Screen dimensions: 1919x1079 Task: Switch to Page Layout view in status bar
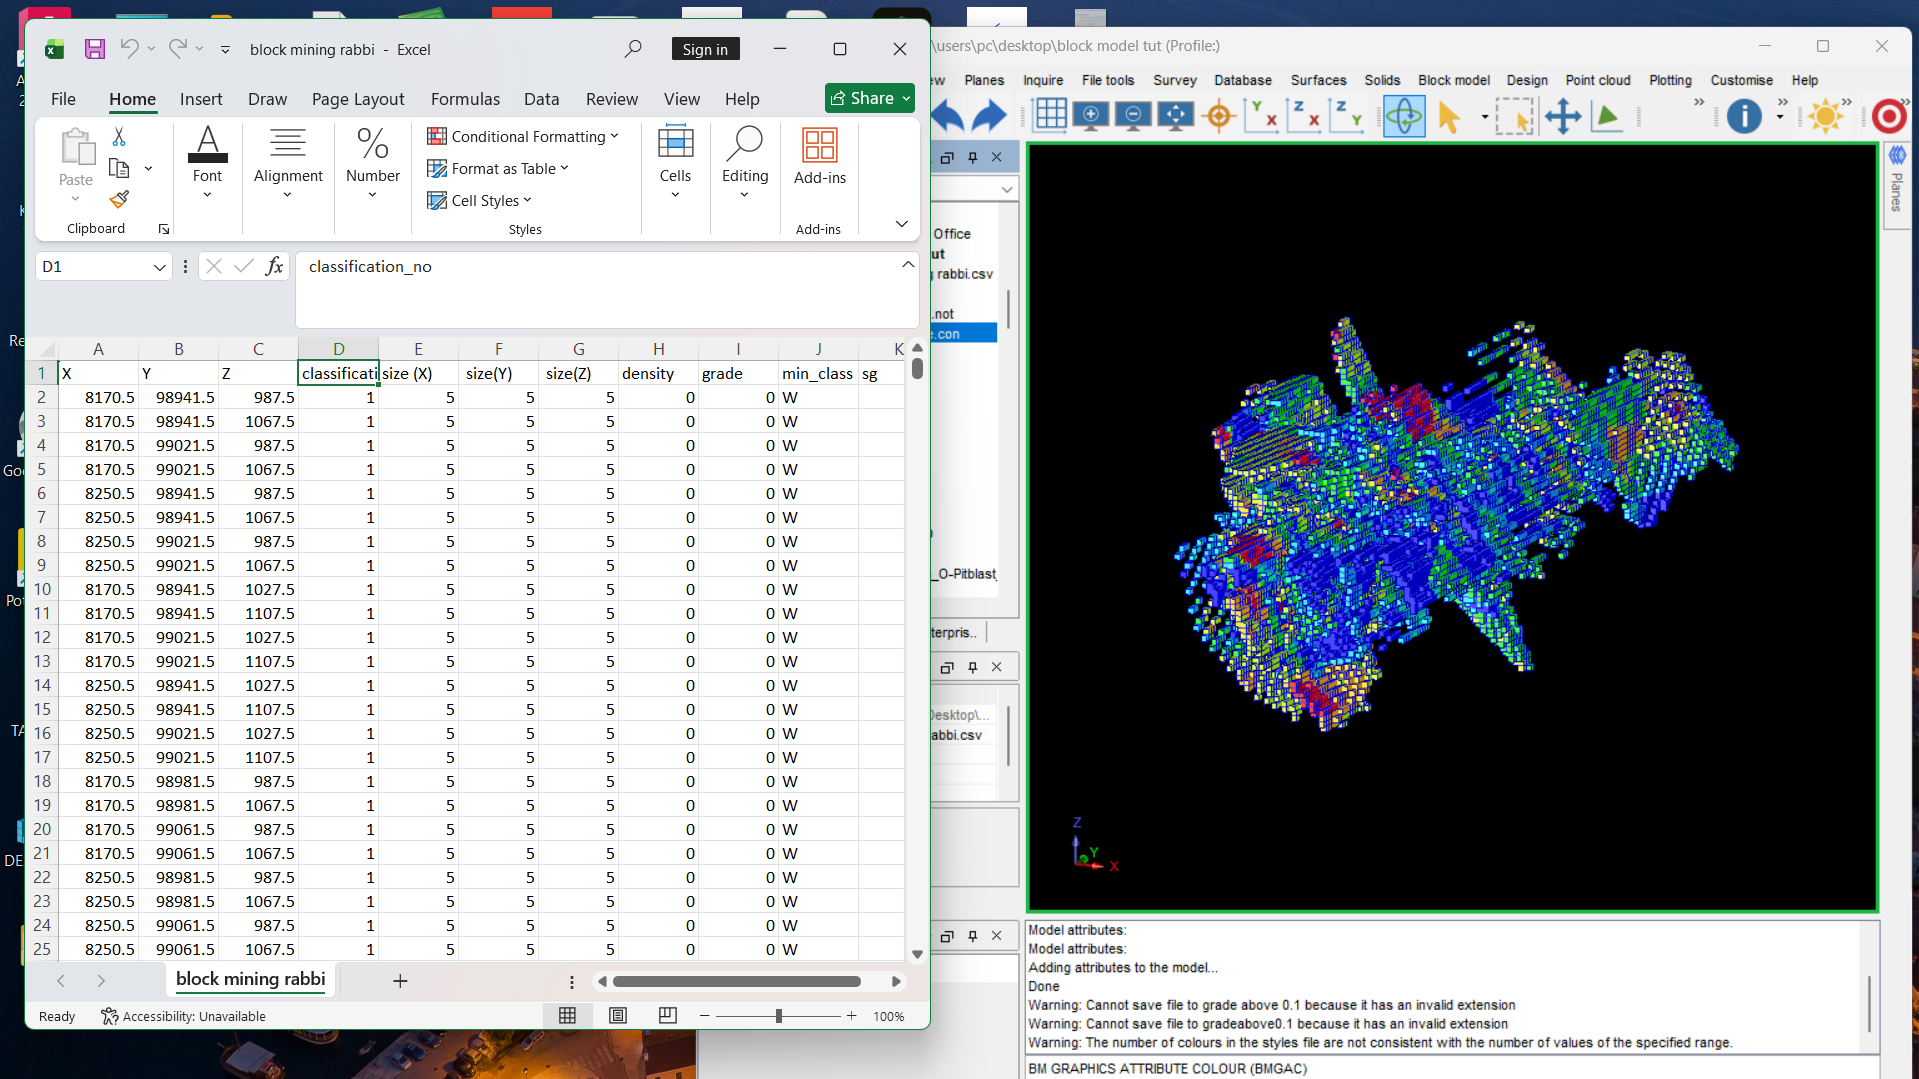618,1015
